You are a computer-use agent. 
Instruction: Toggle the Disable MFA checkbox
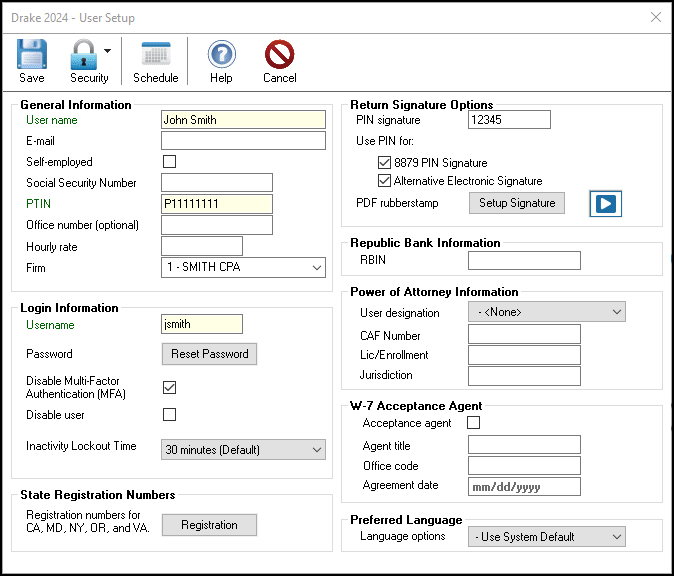169,387
